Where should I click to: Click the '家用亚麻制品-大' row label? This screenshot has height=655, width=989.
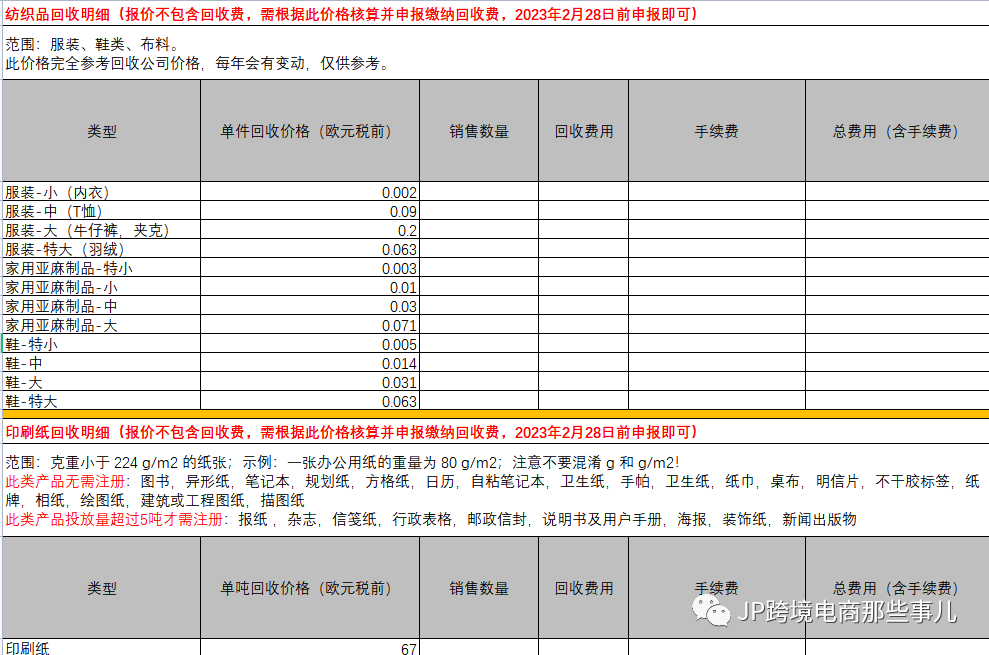(61, 326)
